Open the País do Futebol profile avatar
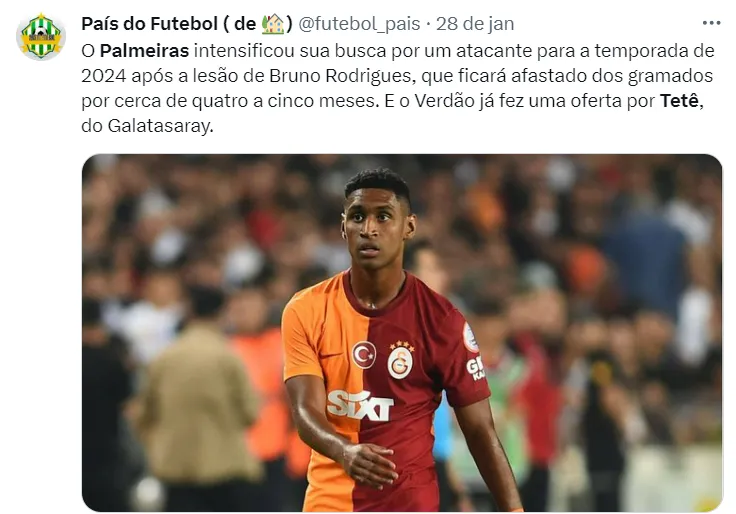Screen dimensions: 736x514 (41, 37)
